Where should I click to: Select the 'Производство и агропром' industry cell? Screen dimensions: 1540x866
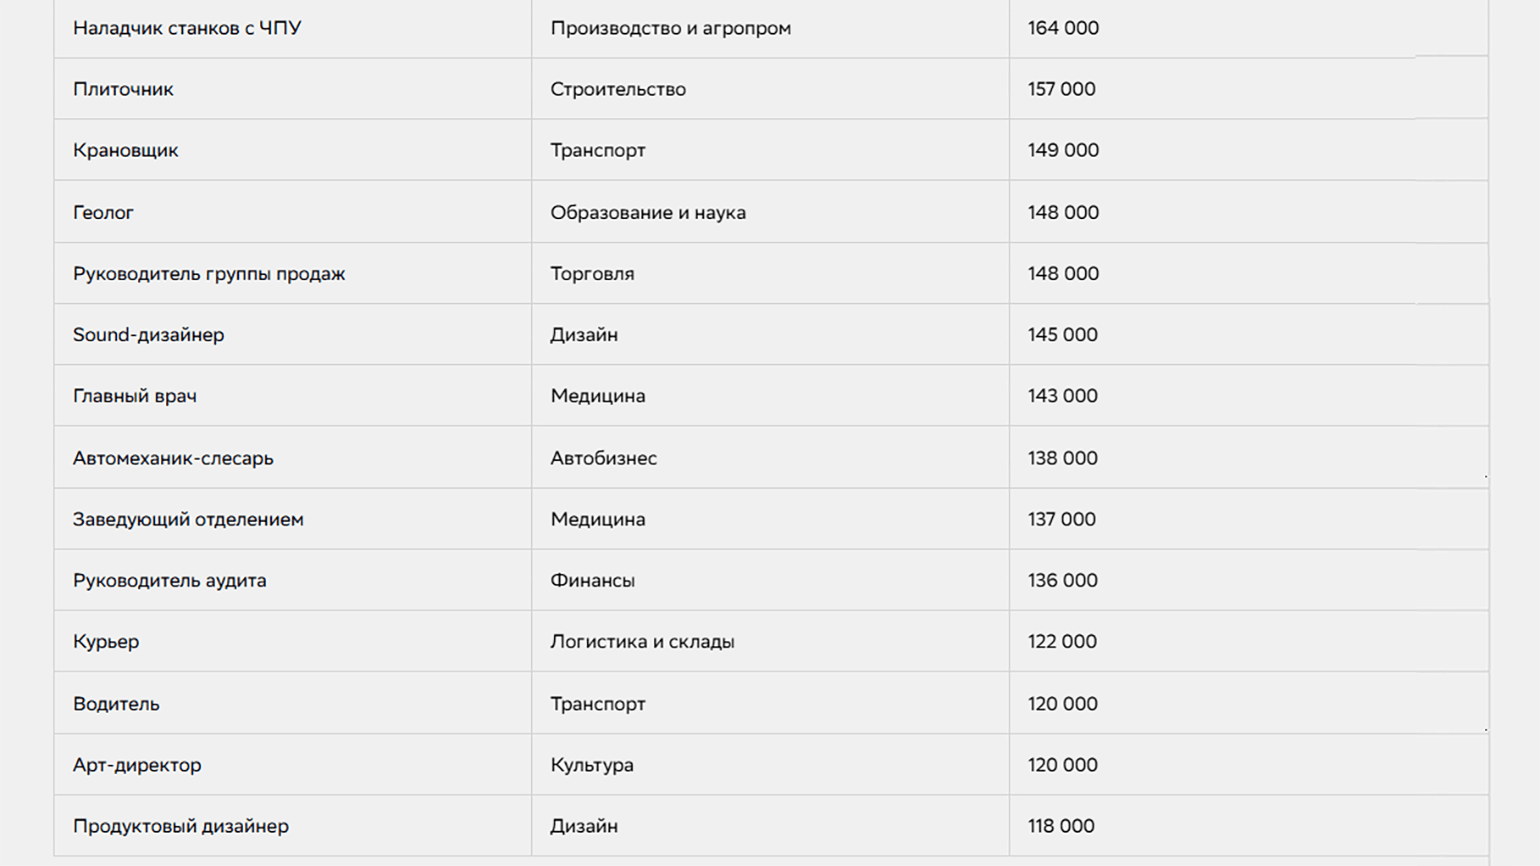(x=670, y=28)
